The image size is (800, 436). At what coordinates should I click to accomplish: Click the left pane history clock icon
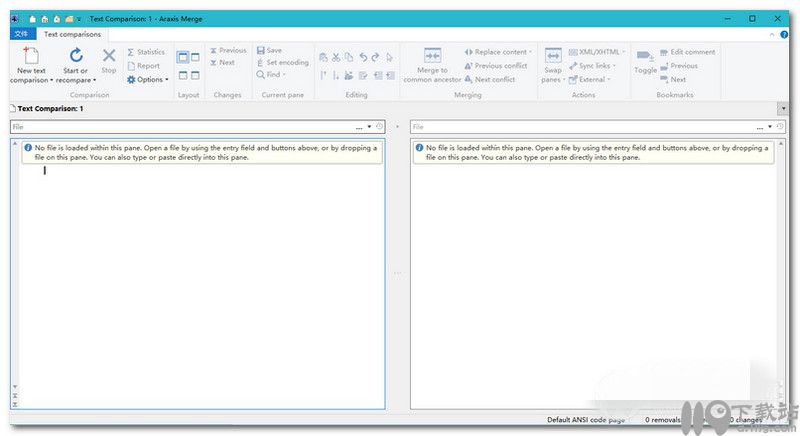[379, 126]
